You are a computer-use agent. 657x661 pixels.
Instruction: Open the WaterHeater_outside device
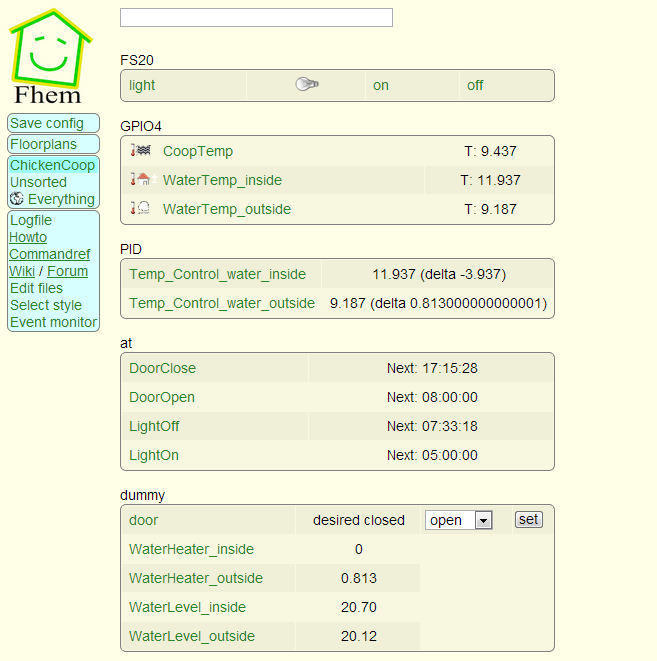pyautogui.click(x=196, y=578)
